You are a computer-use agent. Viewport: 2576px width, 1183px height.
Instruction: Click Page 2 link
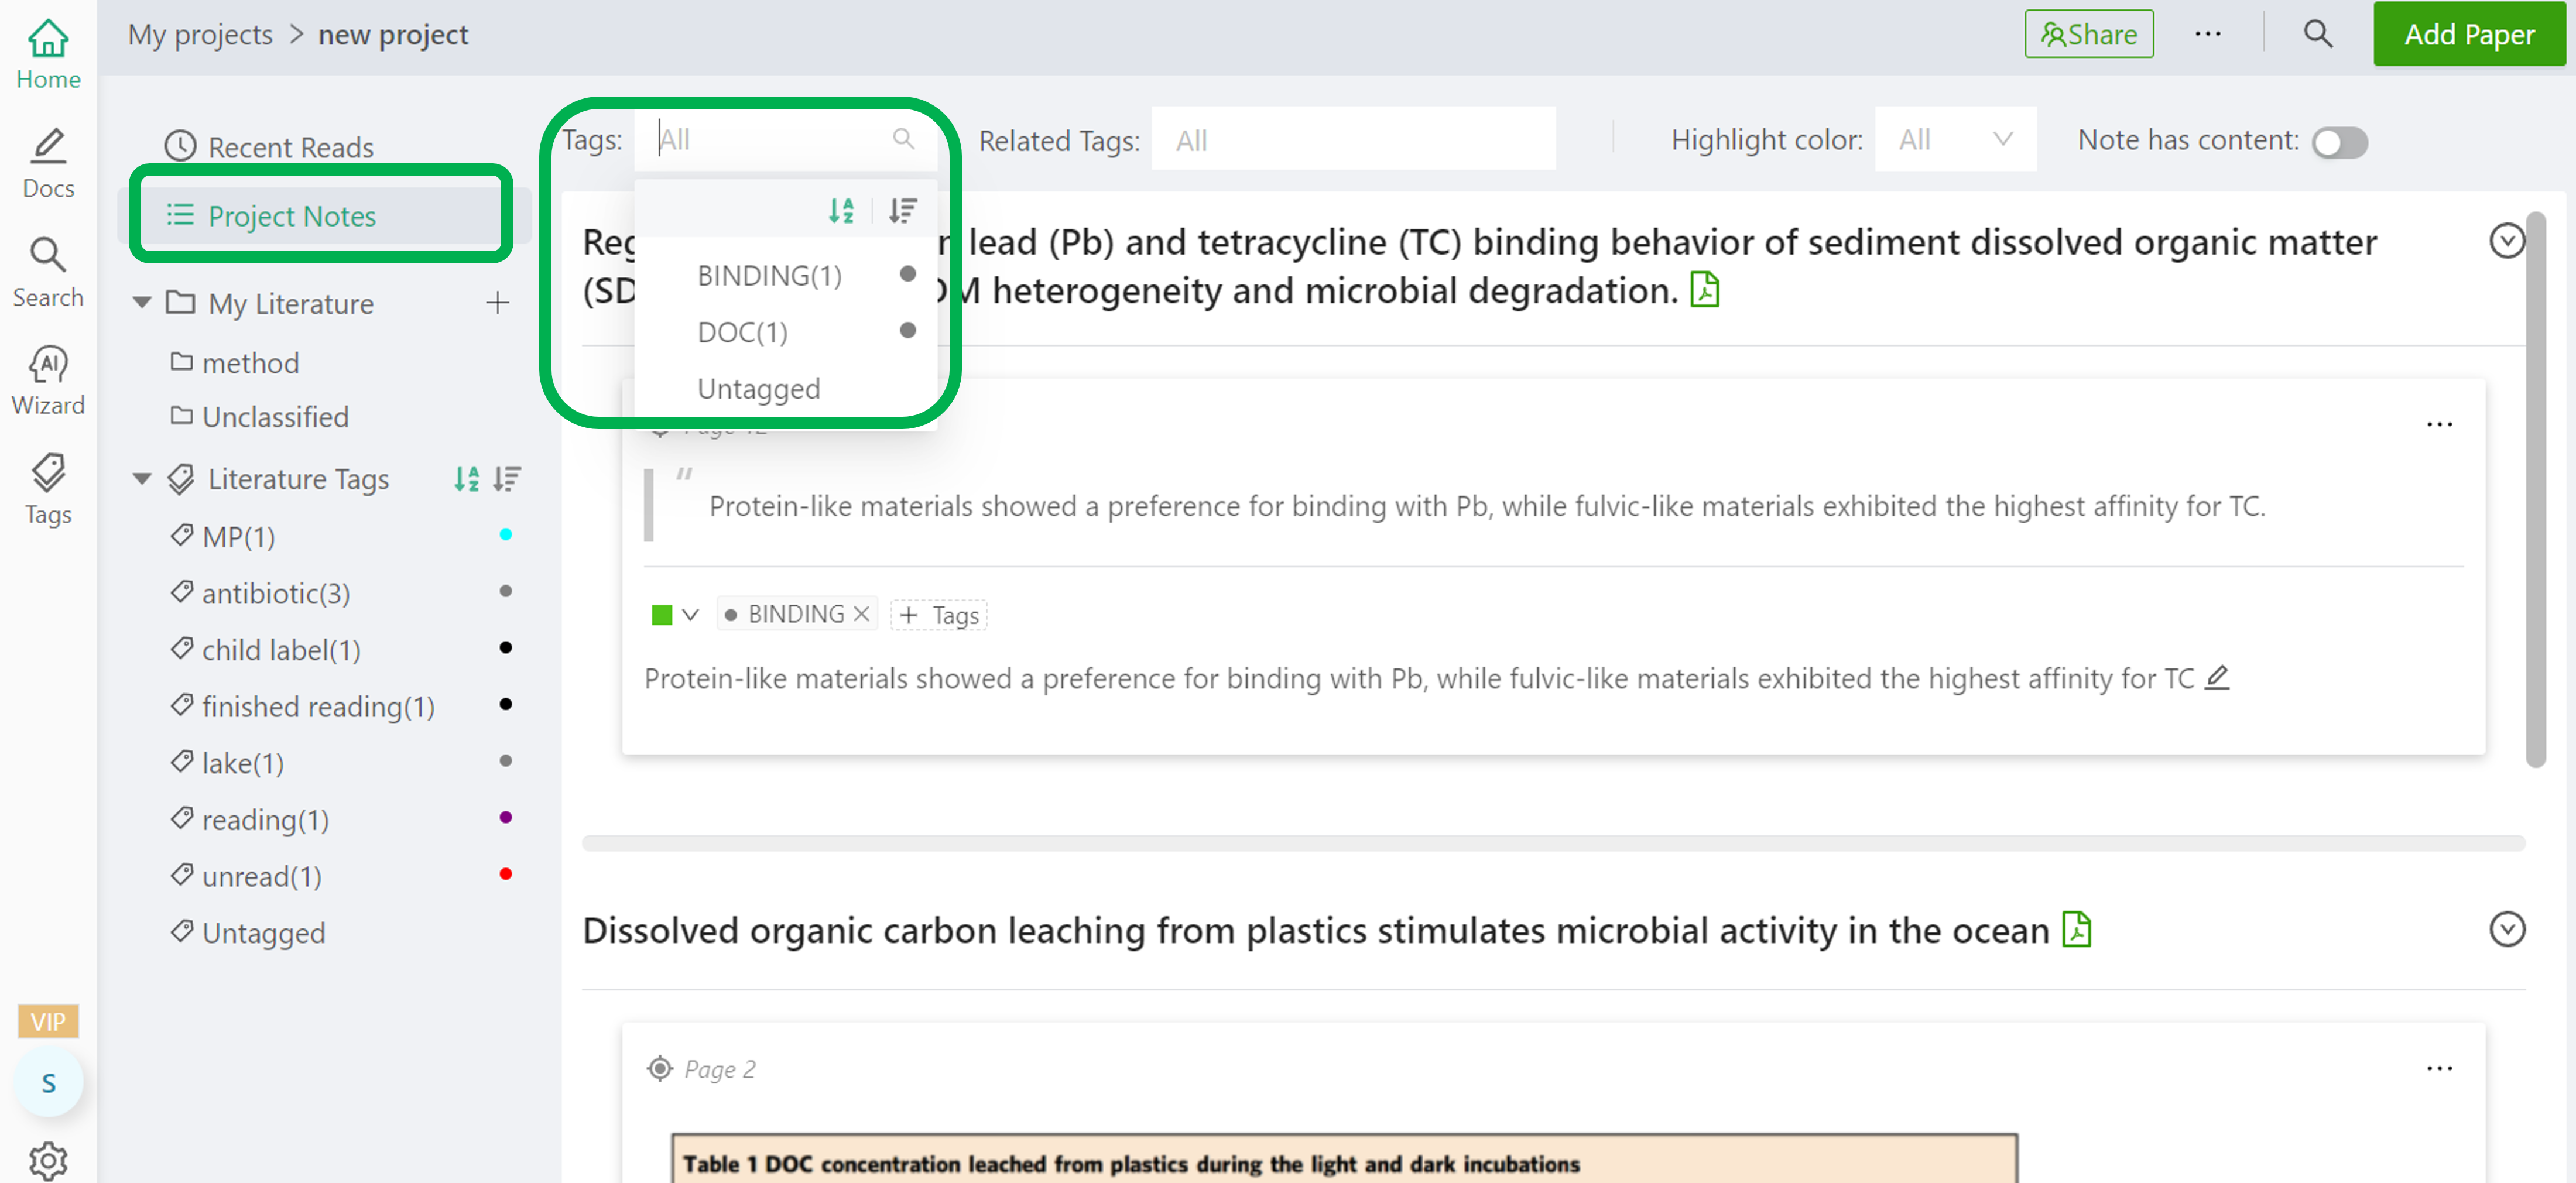tap(719, 1069)
